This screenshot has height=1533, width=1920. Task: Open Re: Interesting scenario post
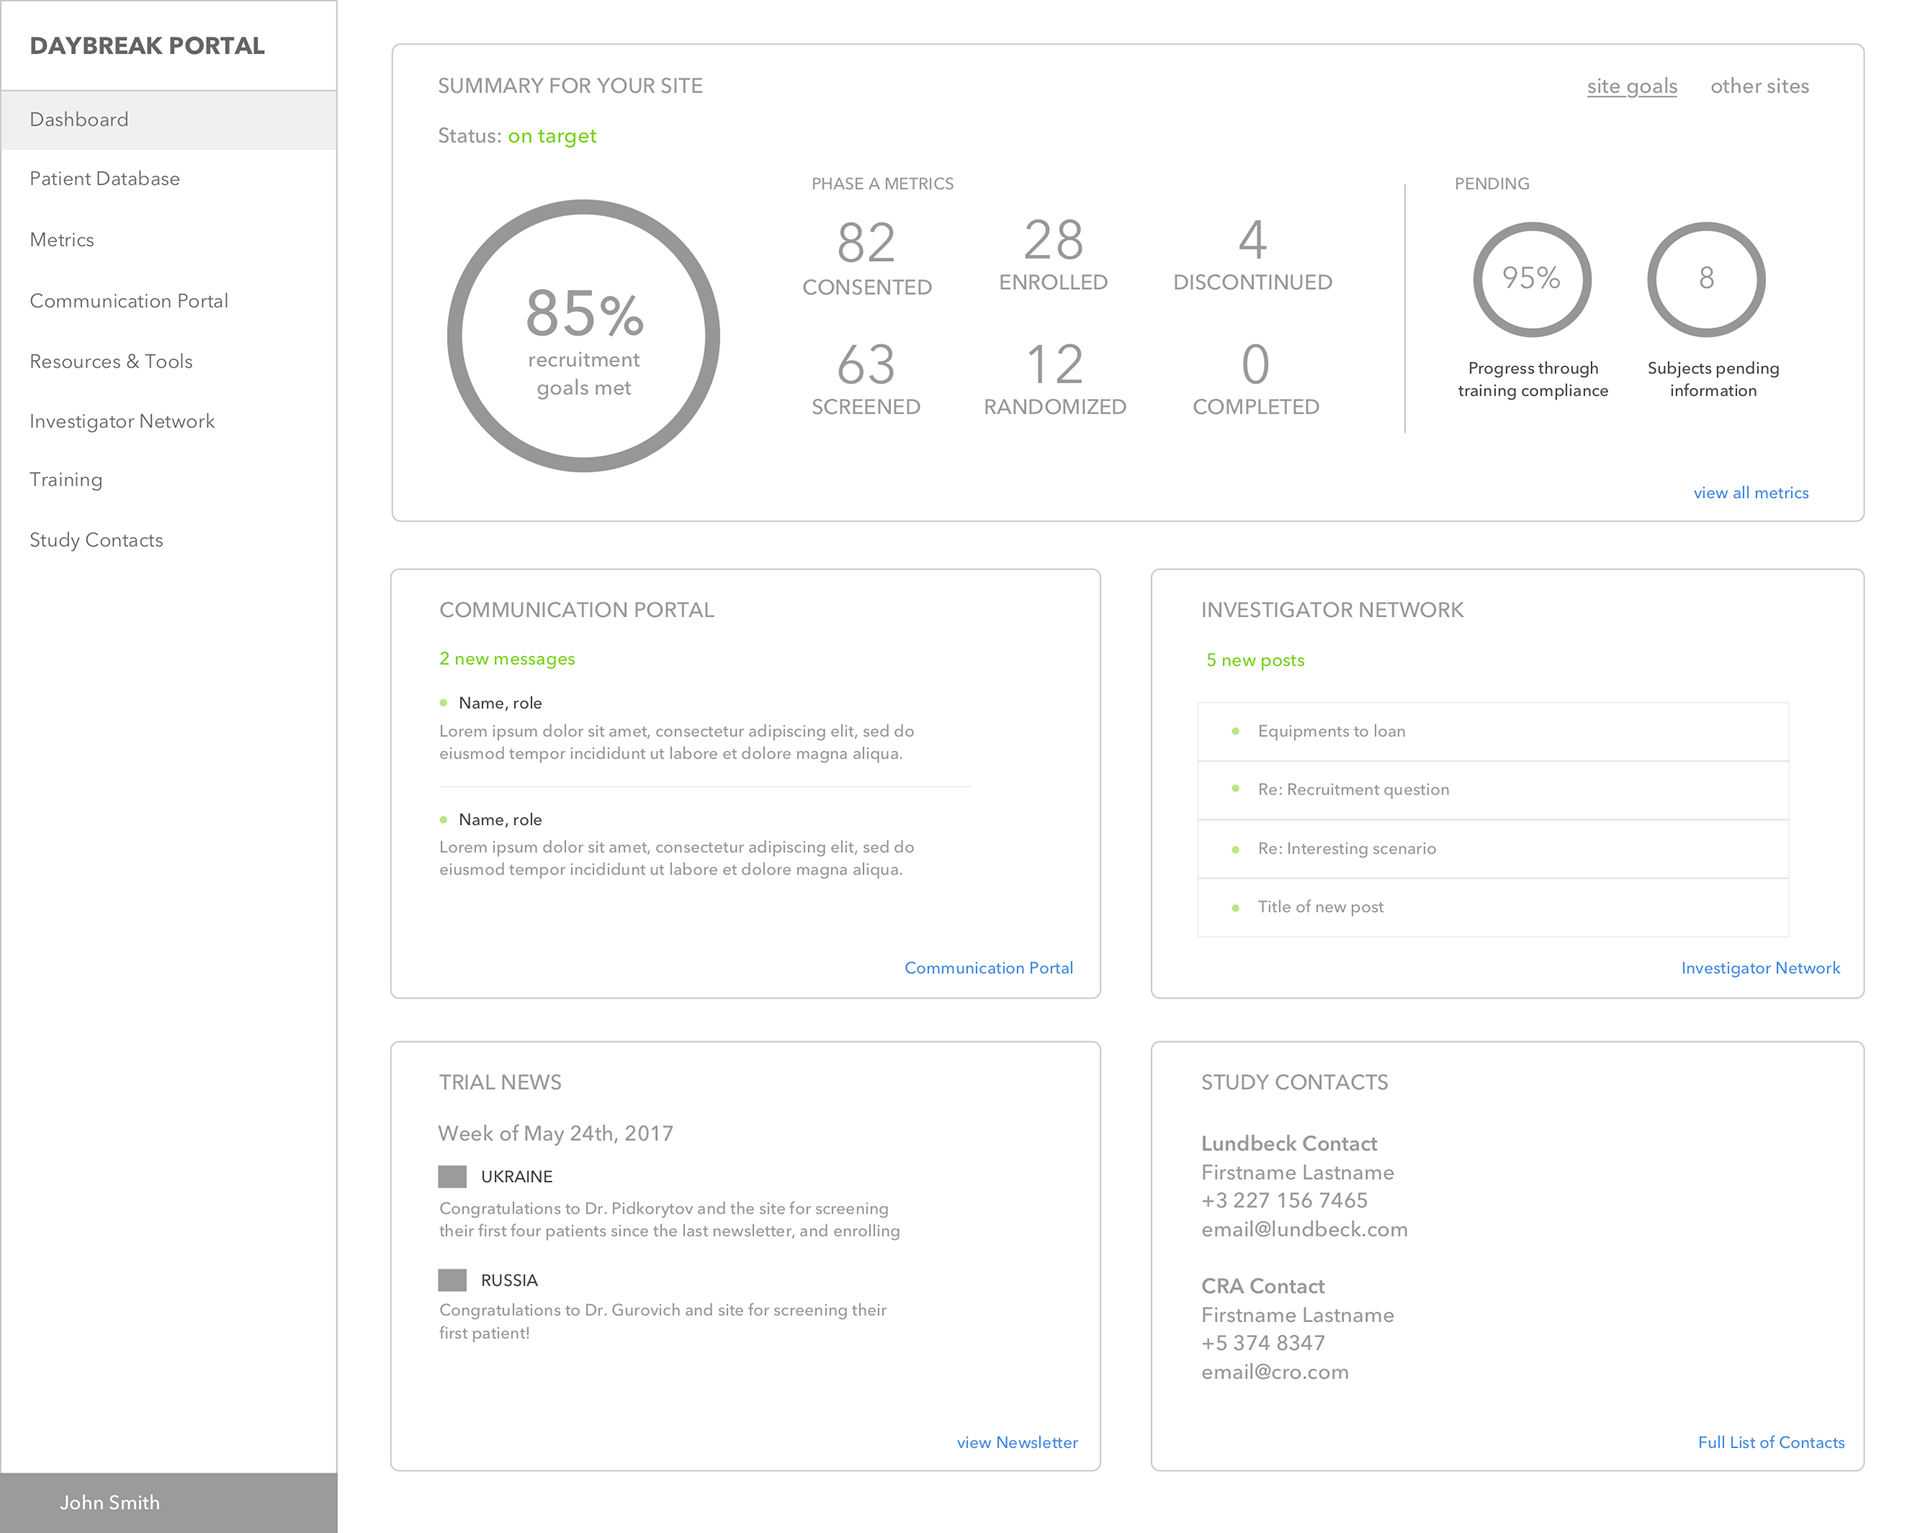click(x=1346, y=849)
